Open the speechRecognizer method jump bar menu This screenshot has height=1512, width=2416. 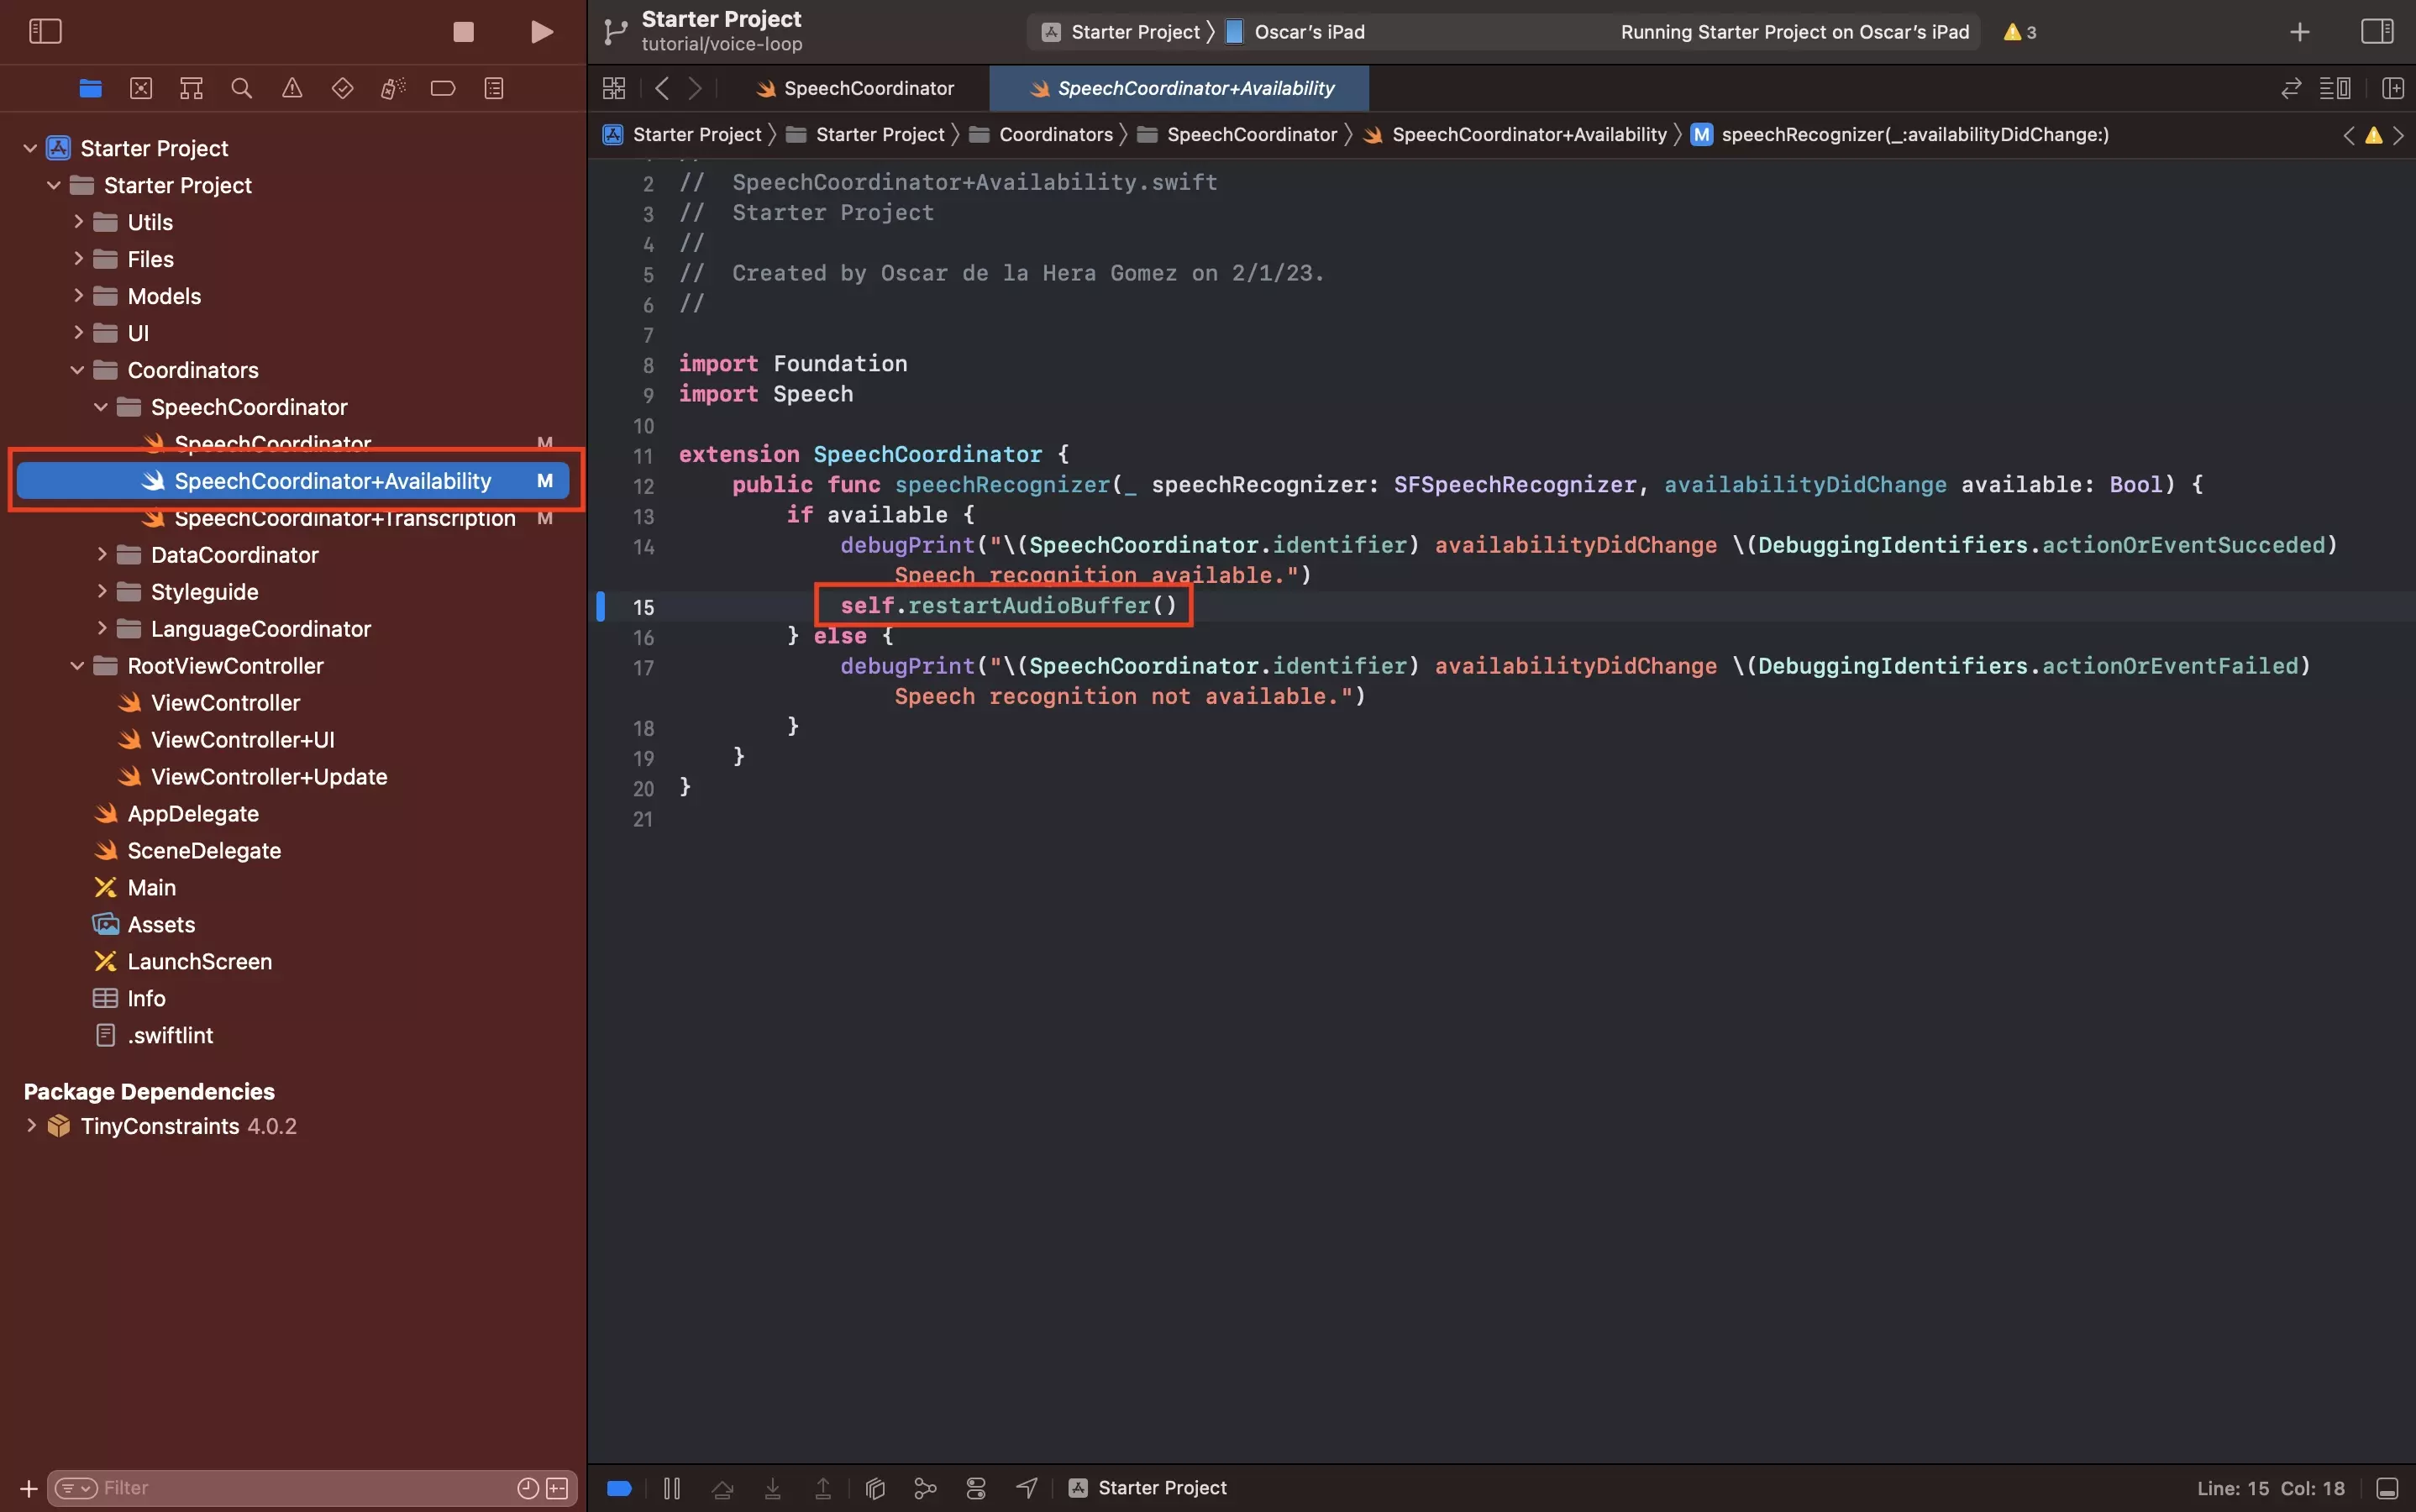pyautogui.click(x=1900, y=135)
